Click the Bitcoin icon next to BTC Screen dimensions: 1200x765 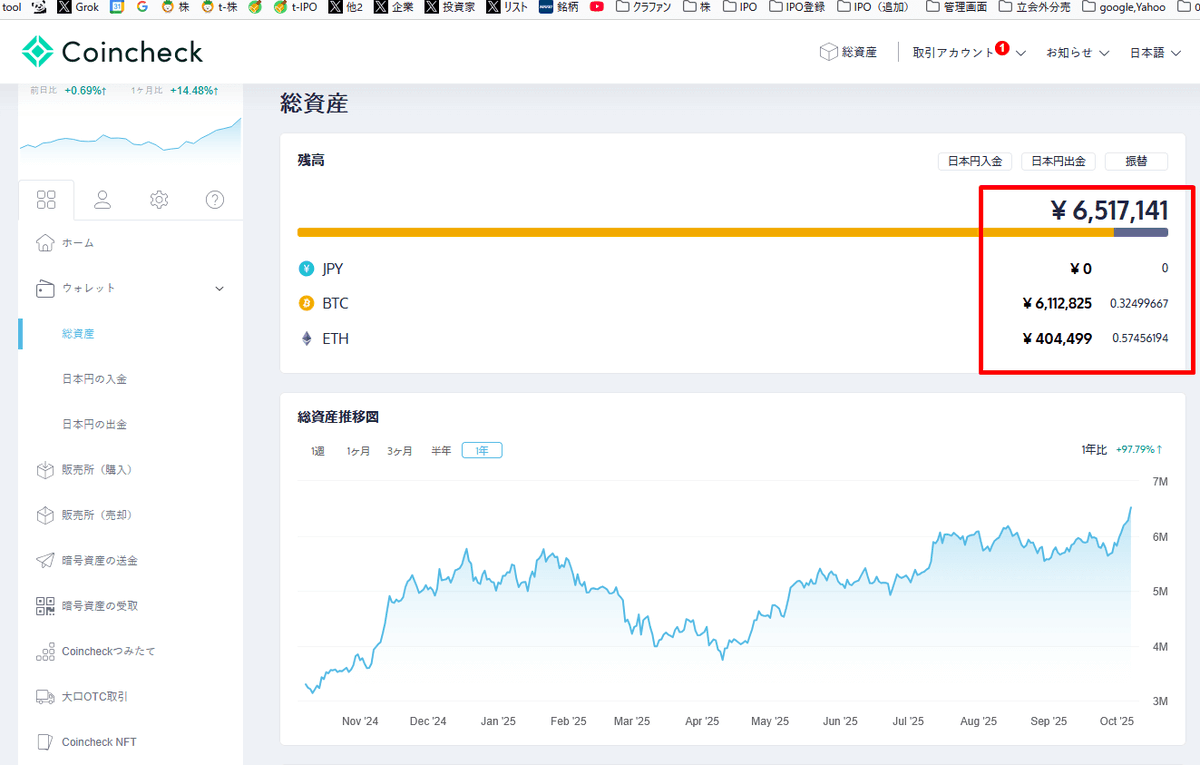point(306,303)
